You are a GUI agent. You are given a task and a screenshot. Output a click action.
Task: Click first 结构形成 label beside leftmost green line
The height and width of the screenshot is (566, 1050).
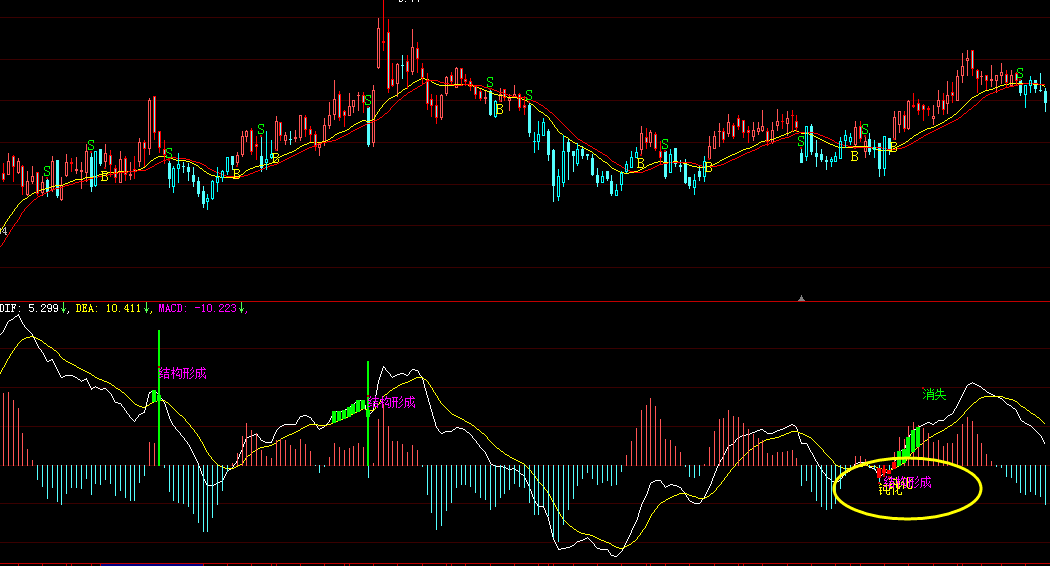pyautogui.click(x=183, y=373)
